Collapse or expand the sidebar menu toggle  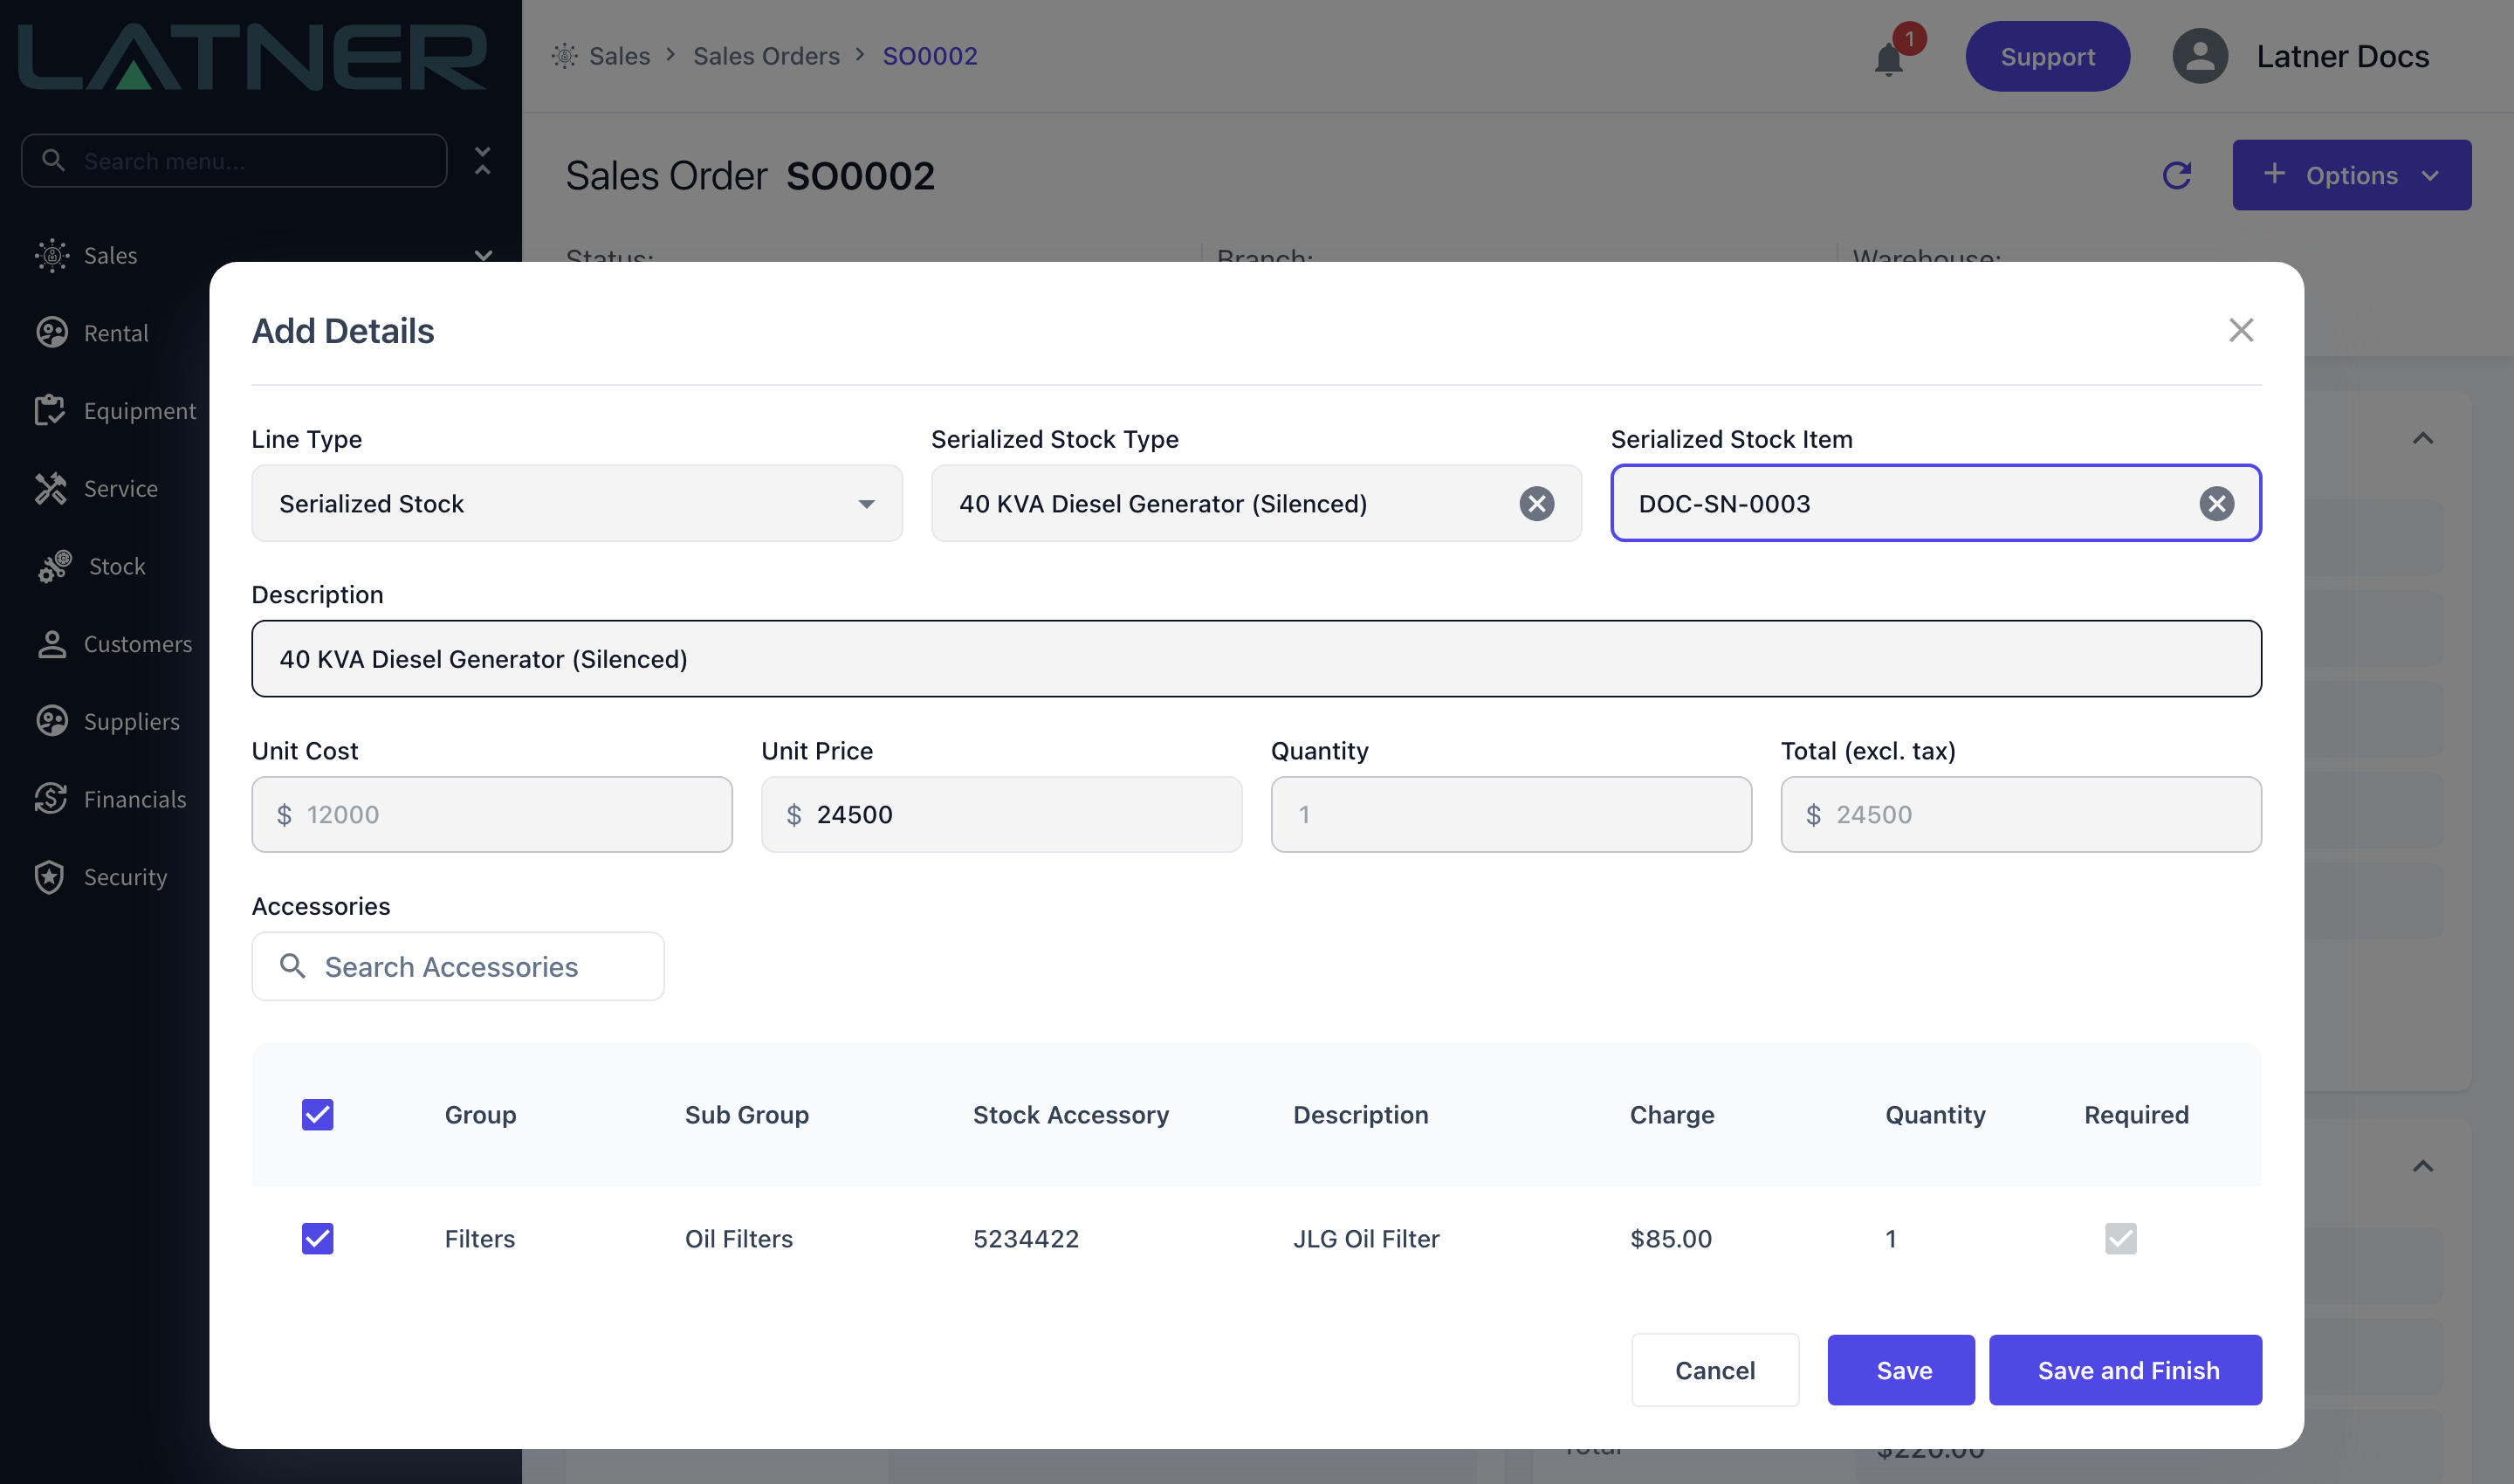483,160
